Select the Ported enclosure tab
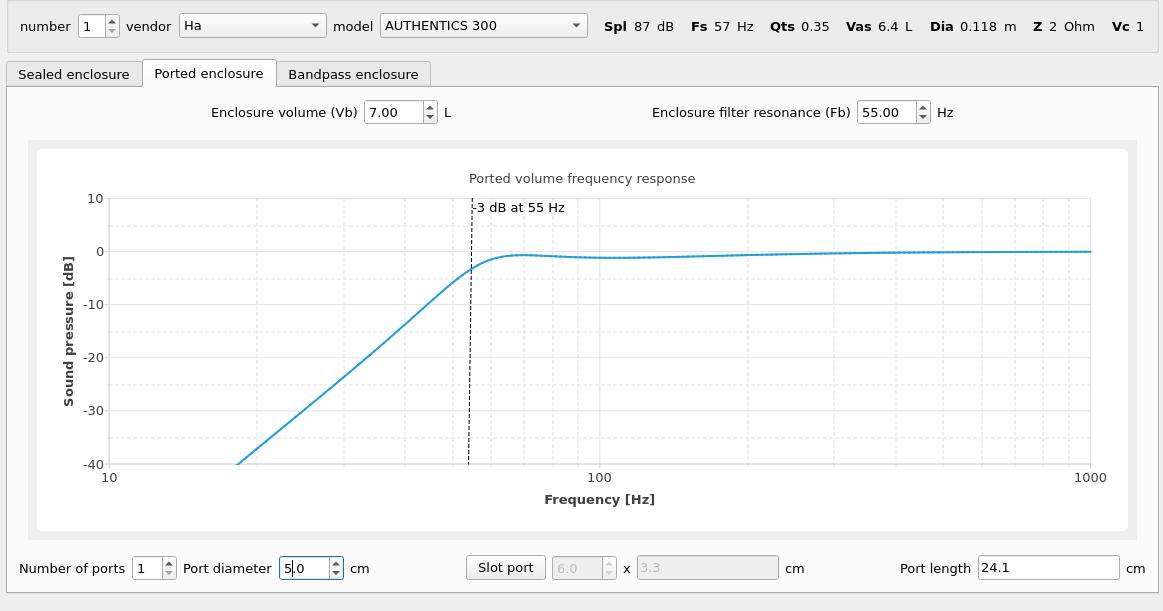The width and height of the screenshot is (1163, 611). 209,74
